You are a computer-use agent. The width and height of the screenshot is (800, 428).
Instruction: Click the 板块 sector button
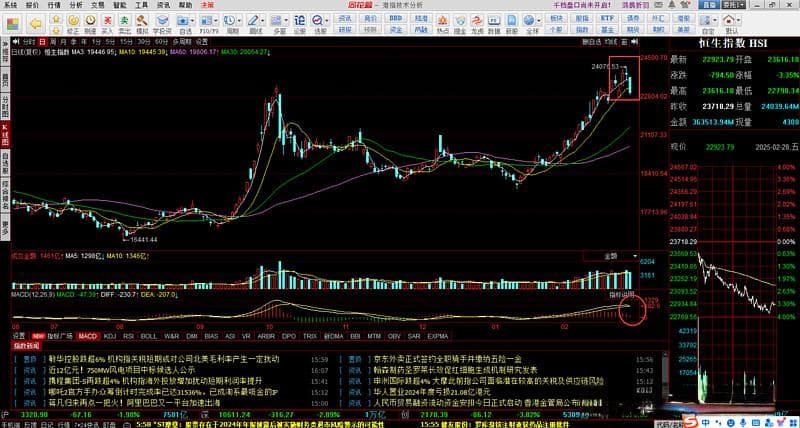tap(556, 18)
